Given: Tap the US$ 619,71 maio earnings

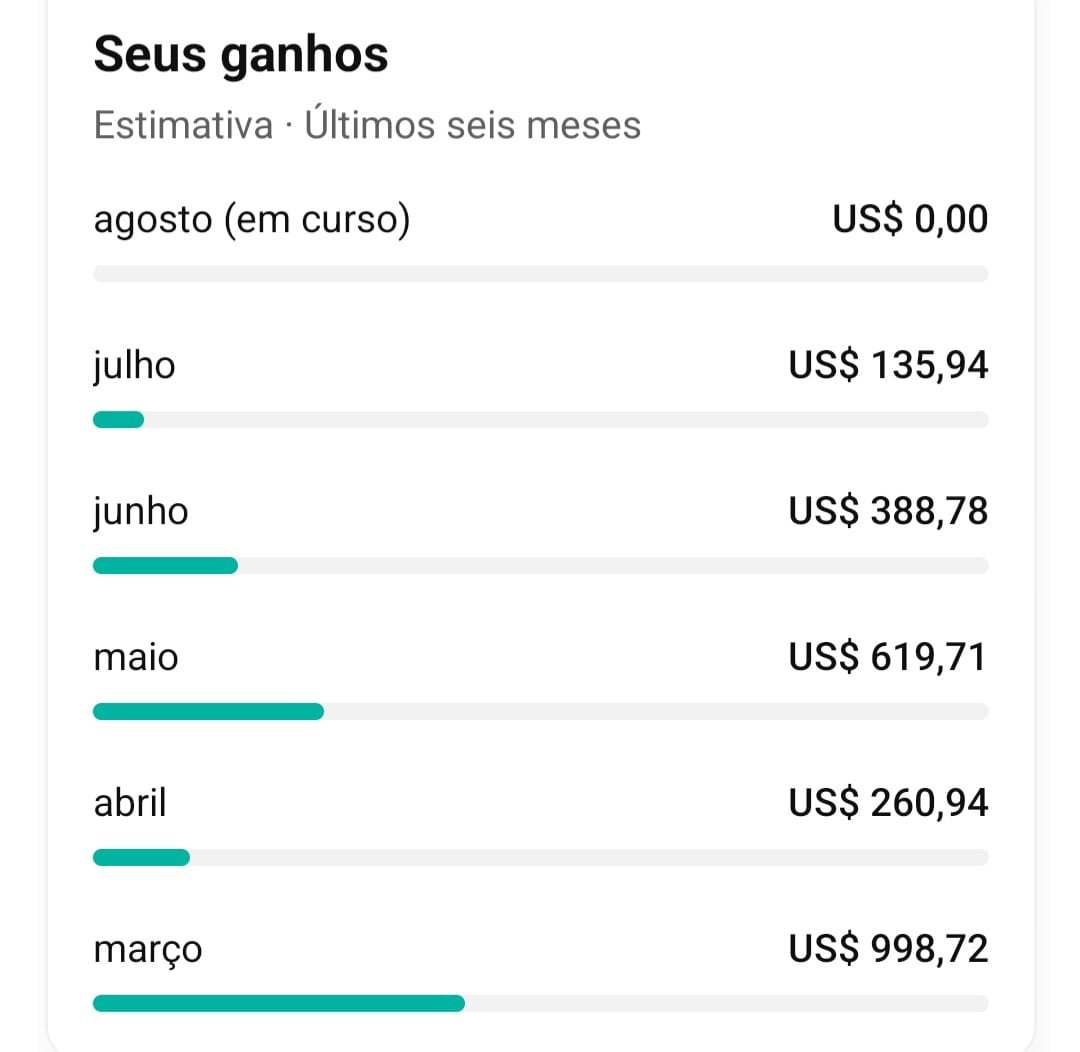Looking at the screenshot, I should point(887,657).
